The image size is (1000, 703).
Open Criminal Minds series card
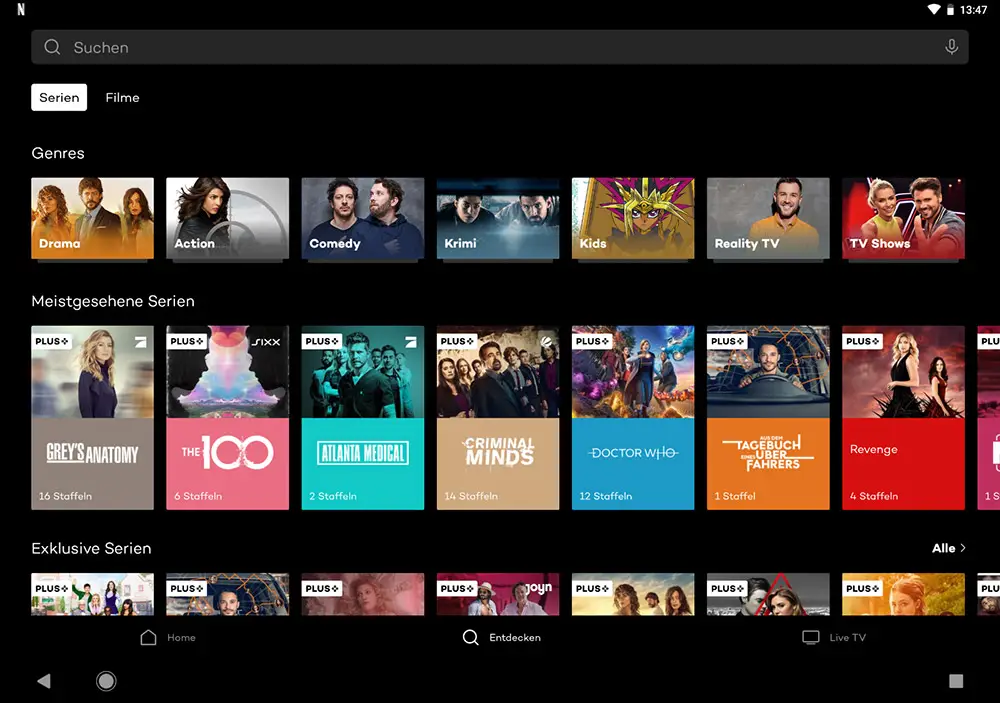coord(498,418)
